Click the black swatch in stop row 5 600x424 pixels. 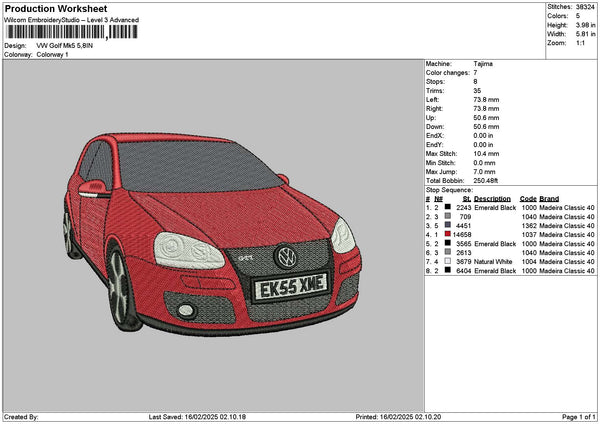coord(447,243)
